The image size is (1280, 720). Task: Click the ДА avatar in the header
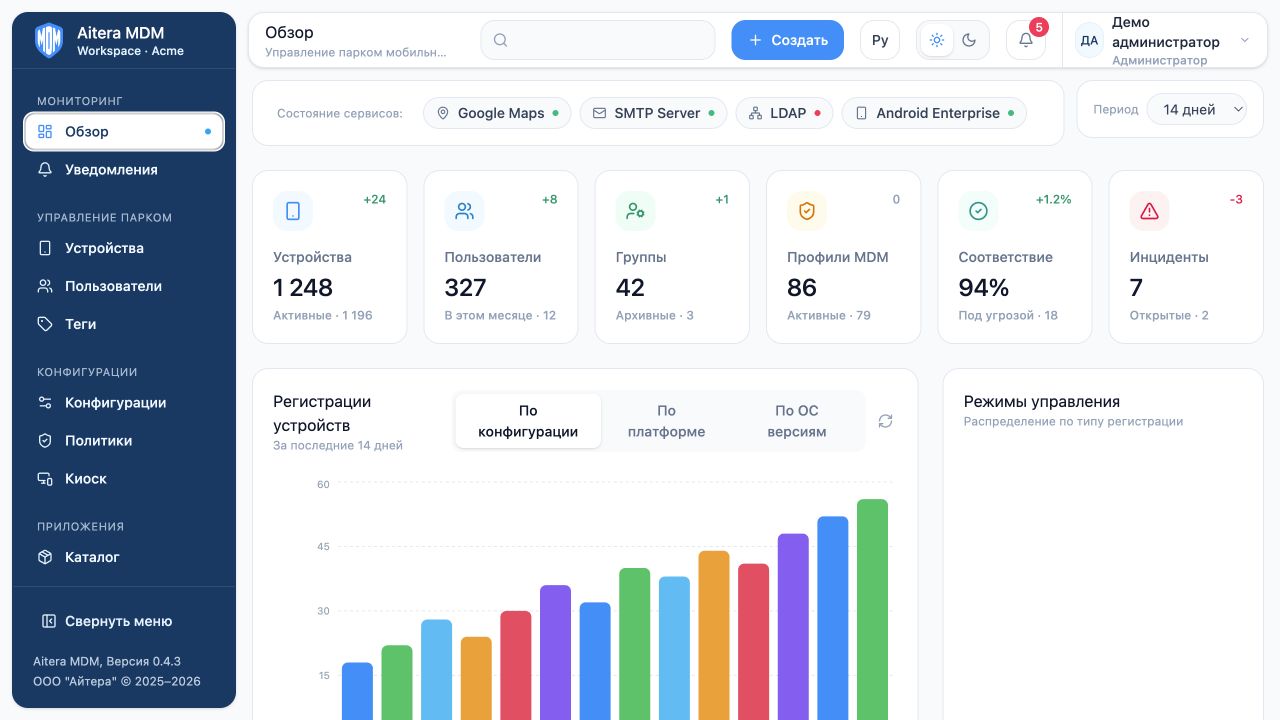pos(1090,40)
